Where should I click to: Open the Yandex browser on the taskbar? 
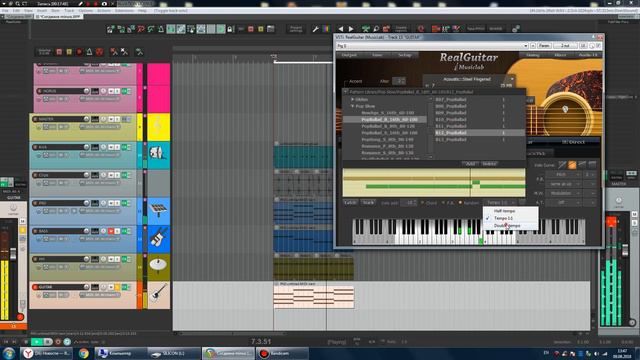click(47, 353)
